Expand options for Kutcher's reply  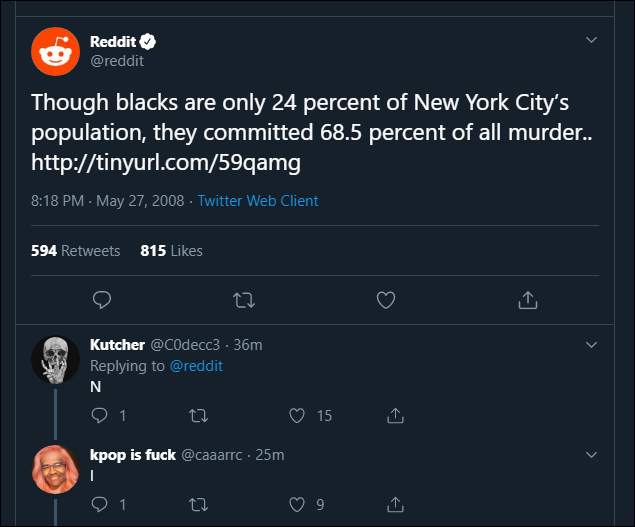591,345
